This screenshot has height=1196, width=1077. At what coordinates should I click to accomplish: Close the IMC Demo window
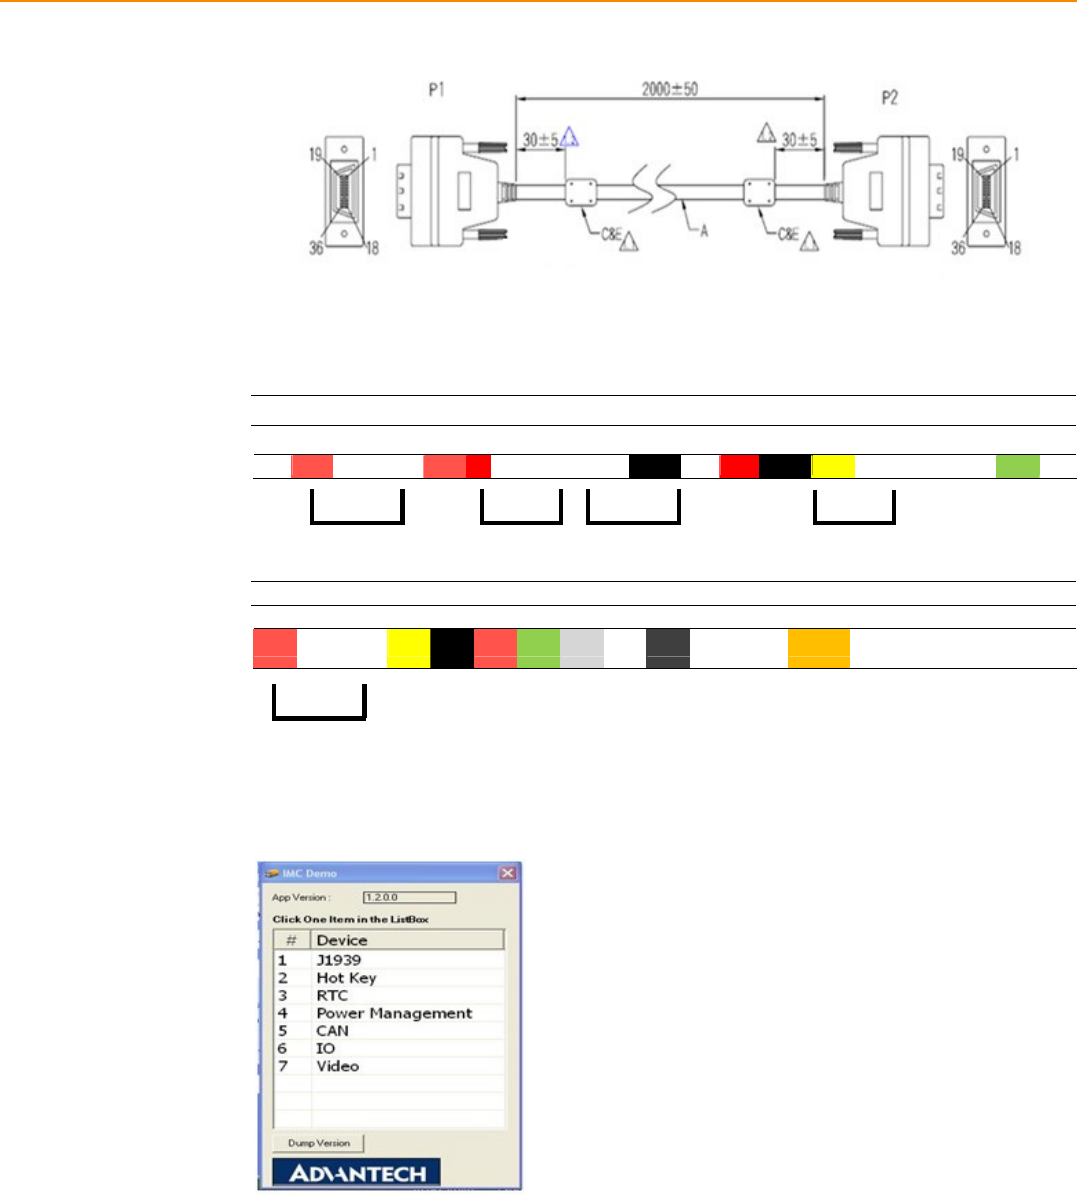[x=507, y=873]
